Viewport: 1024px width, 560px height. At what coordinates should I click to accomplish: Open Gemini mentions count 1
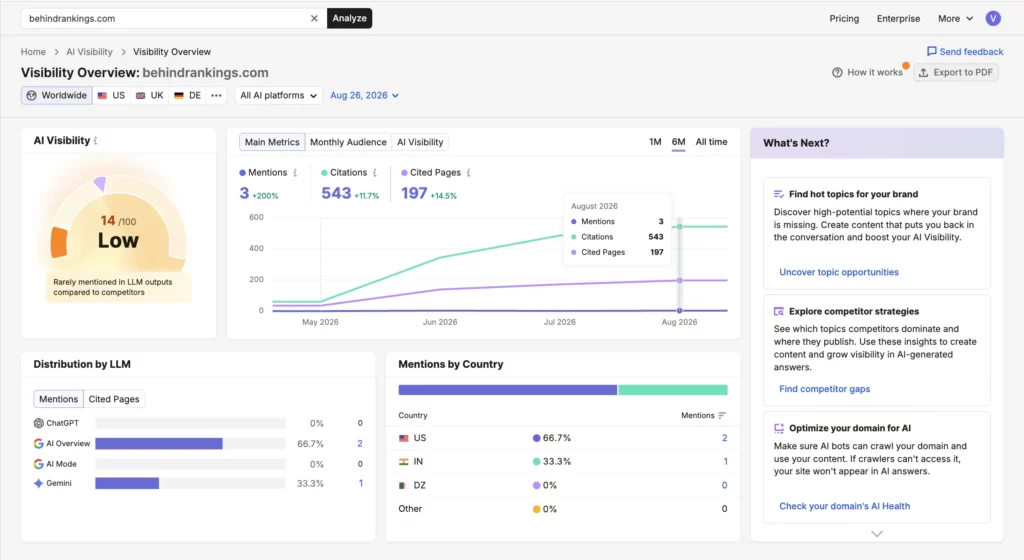click(x=360, y=484)
